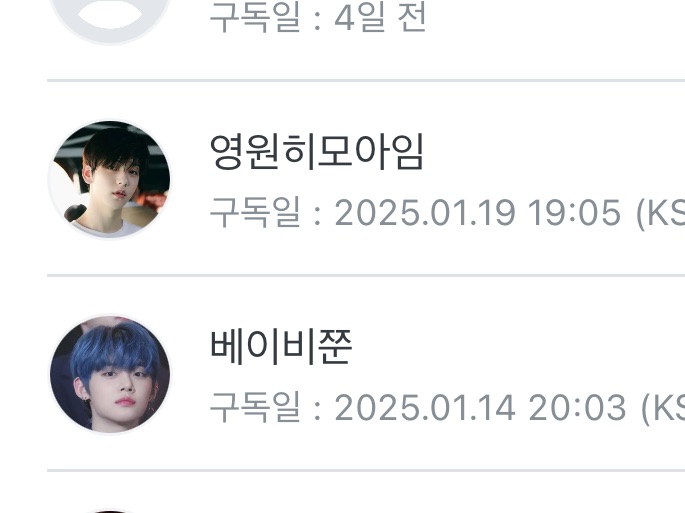685x513 pixels.
Task: Click the cut-off (KS timezone text after 19:05
Action: [660, 214]
